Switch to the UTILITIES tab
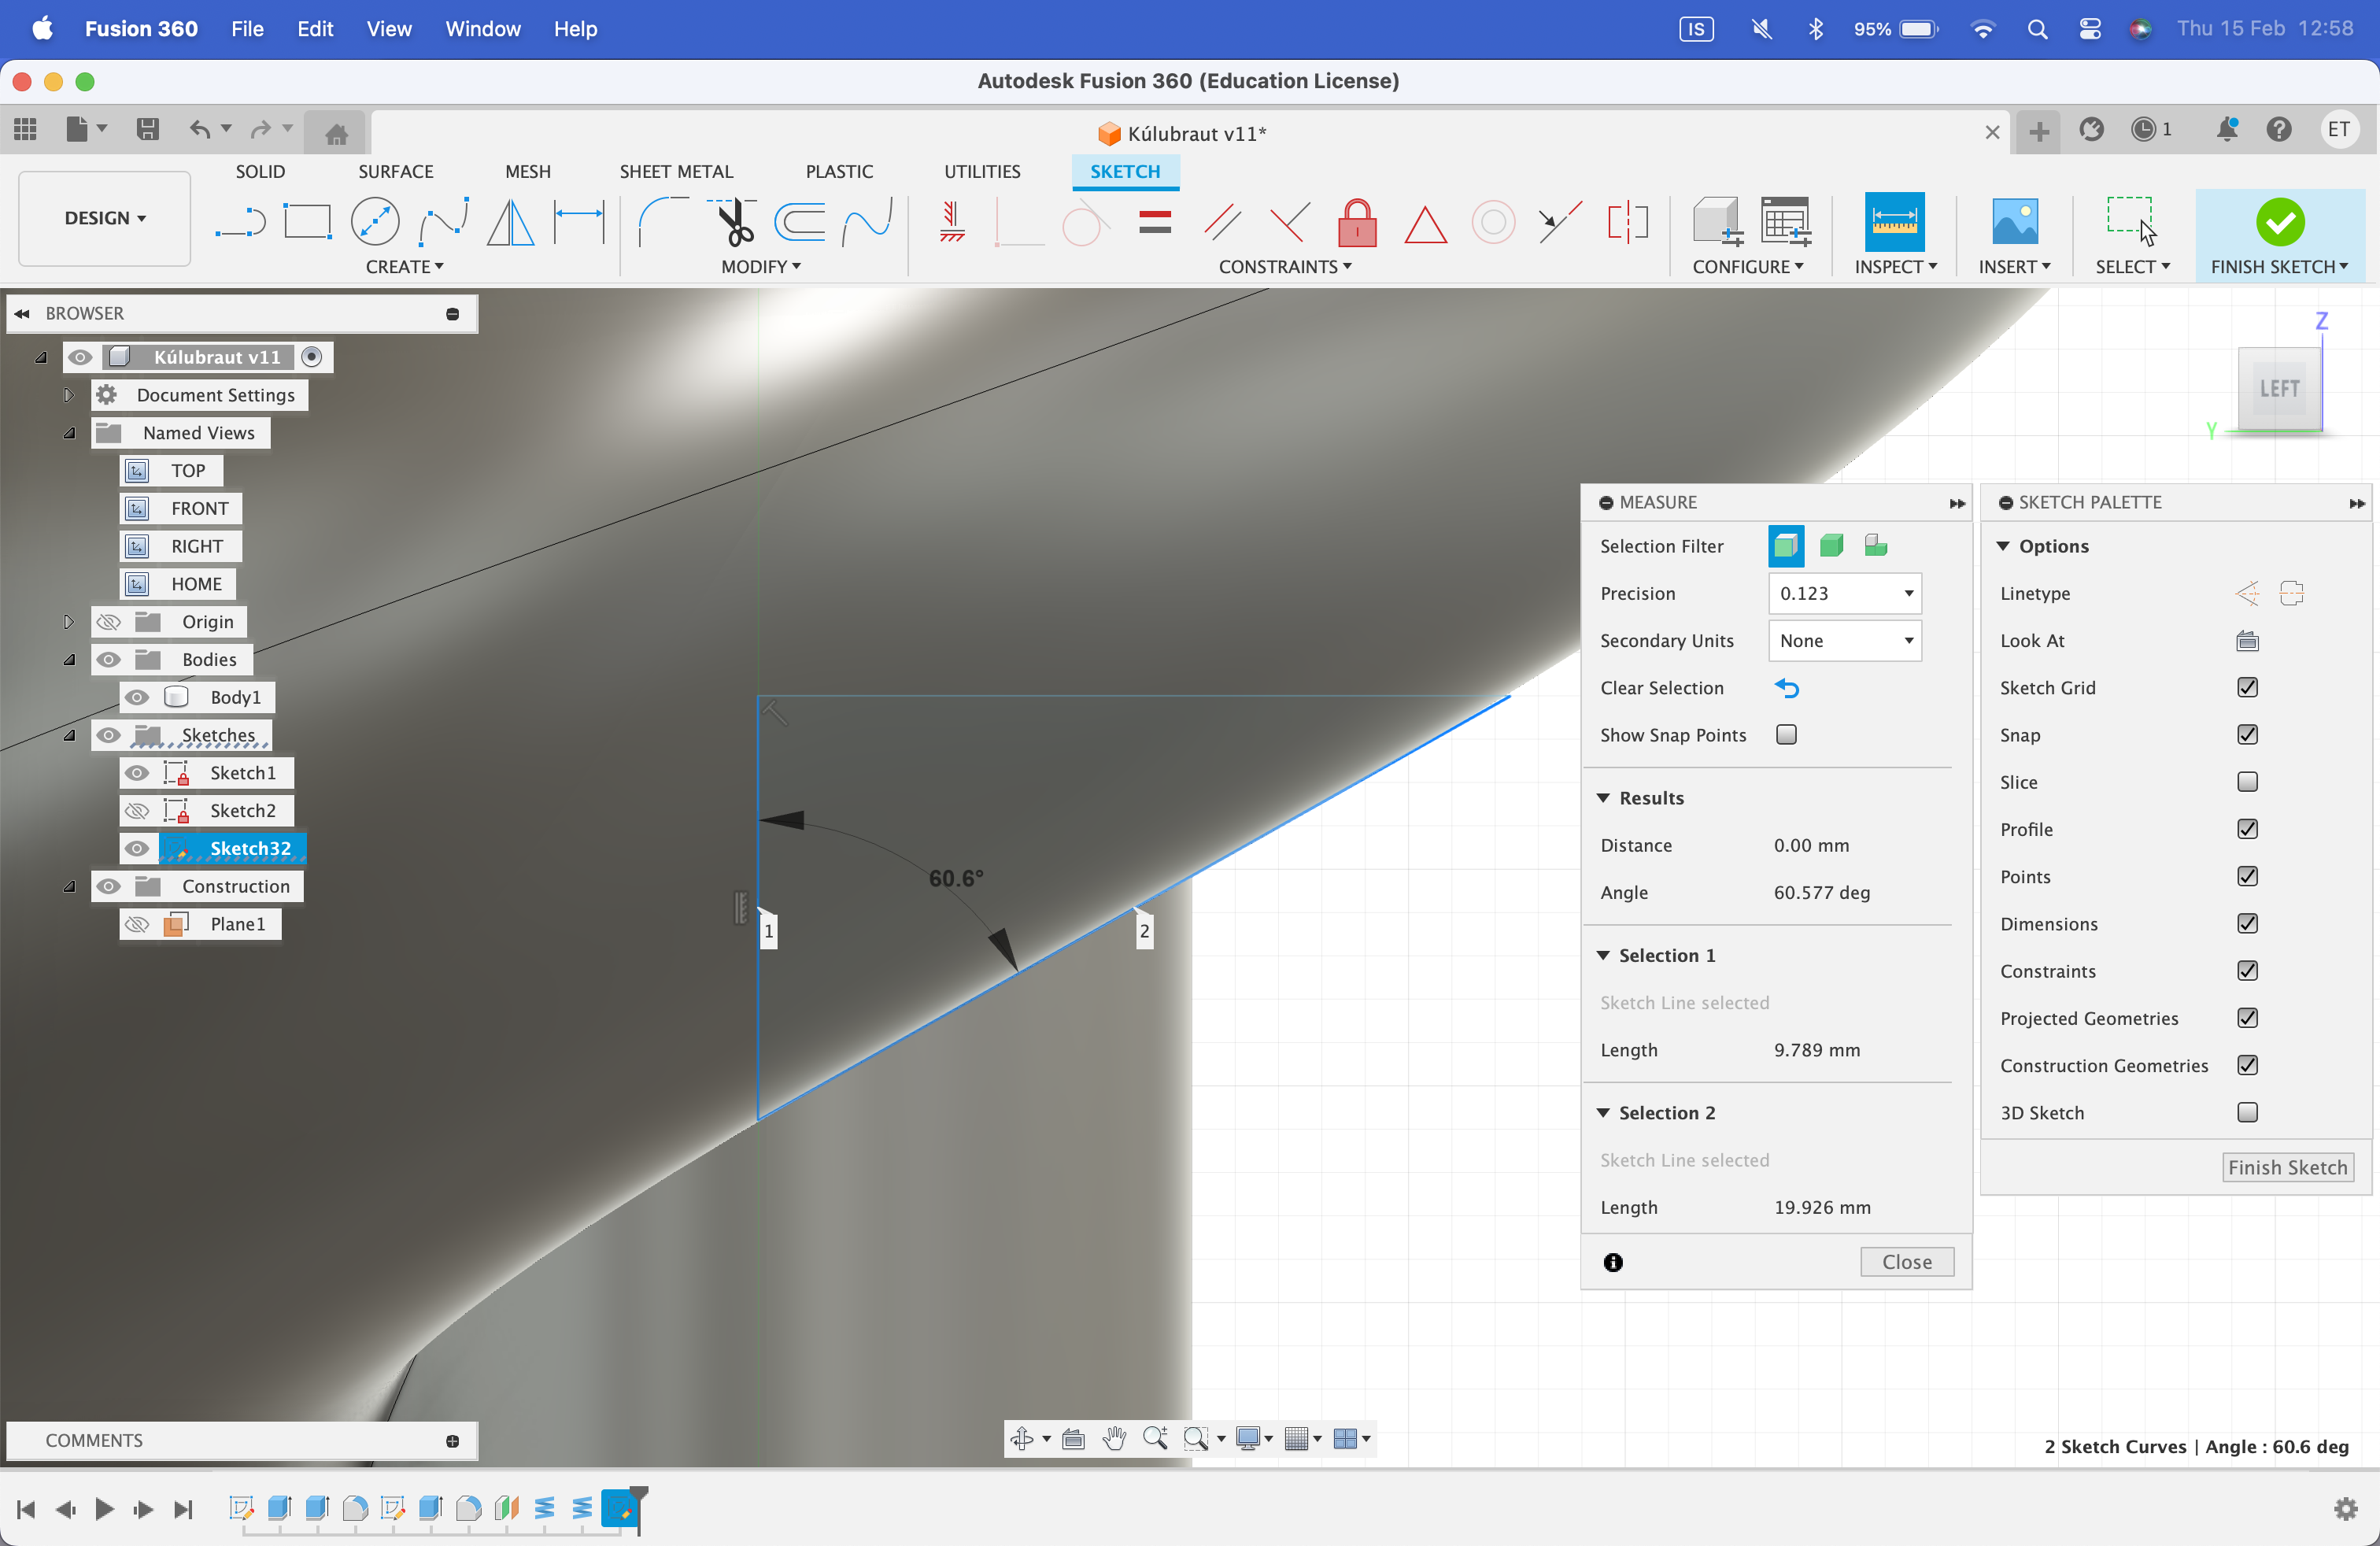Image resolution: width=2380 pixels, height=1546 pixels. (982, 171)
